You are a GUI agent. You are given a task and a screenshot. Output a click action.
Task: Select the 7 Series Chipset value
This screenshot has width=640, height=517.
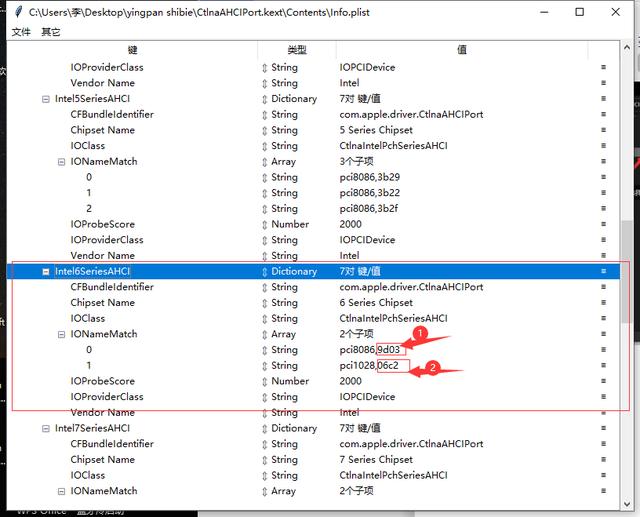tap(376, 460)
